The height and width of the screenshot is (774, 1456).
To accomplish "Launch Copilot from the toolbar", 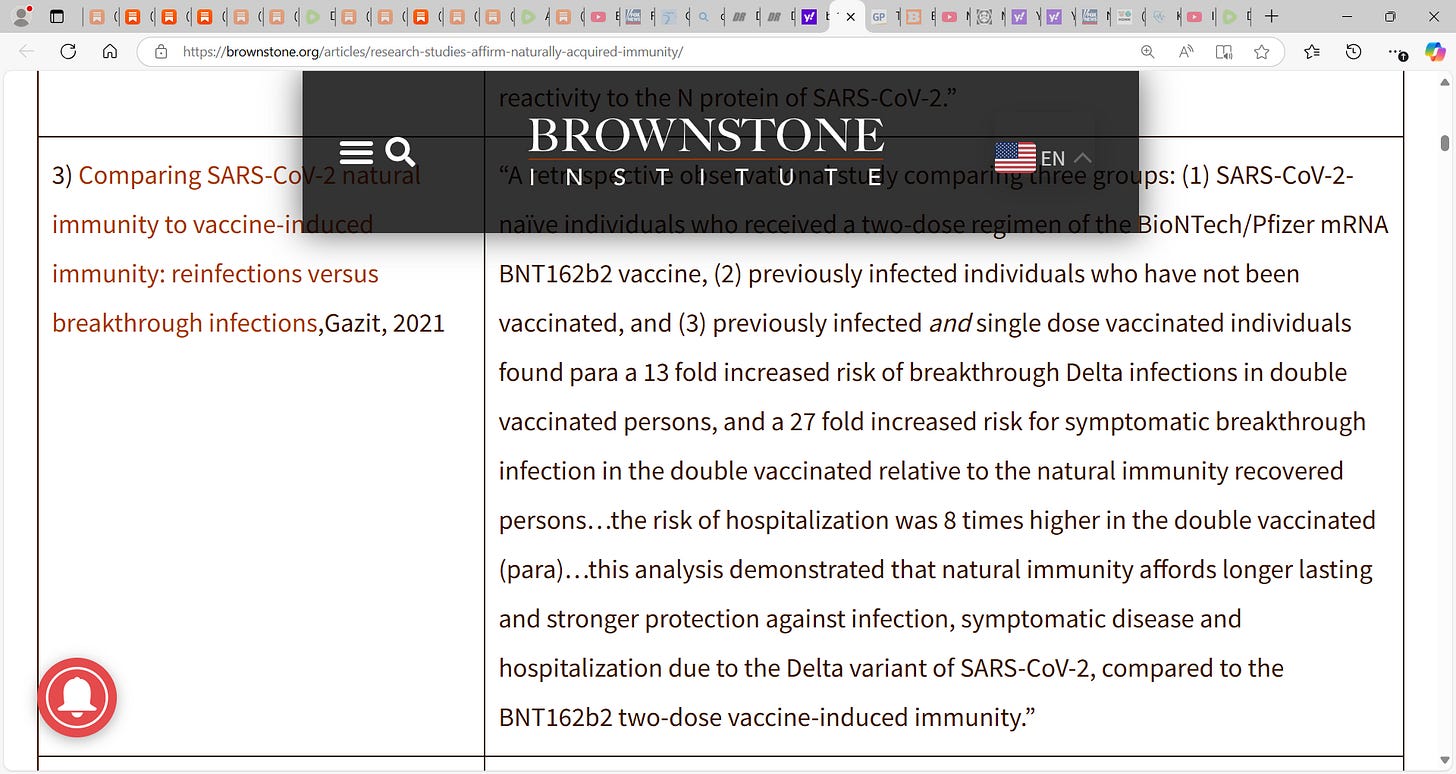I will pos(1435,52).
